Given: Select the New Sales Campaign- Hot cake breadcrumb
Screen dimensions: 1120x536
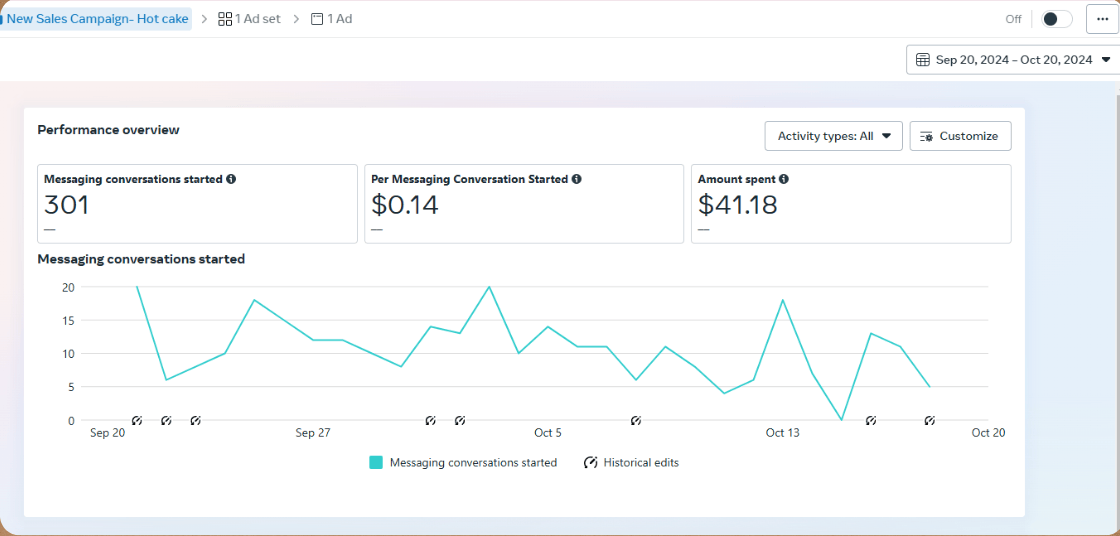Looking at the screenshot, I should point(97,19).
